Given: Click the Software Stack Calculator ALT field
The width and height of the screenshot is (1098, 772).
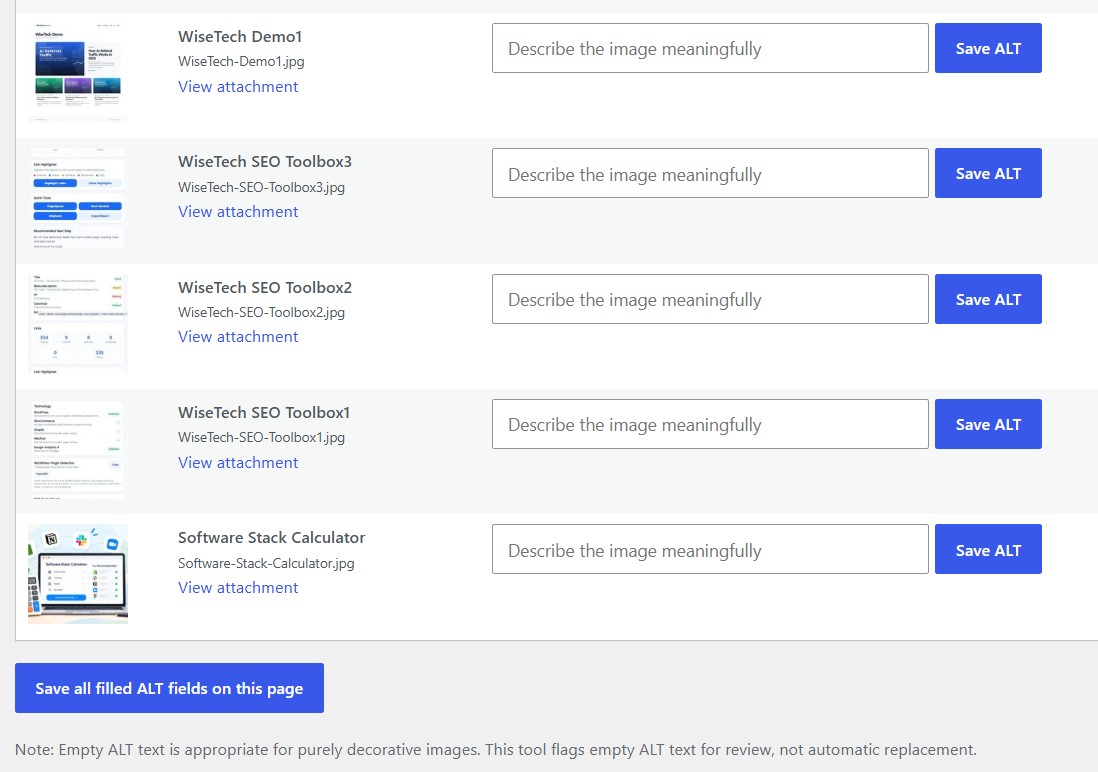Looking at the screenshot, I should [710, 549].
